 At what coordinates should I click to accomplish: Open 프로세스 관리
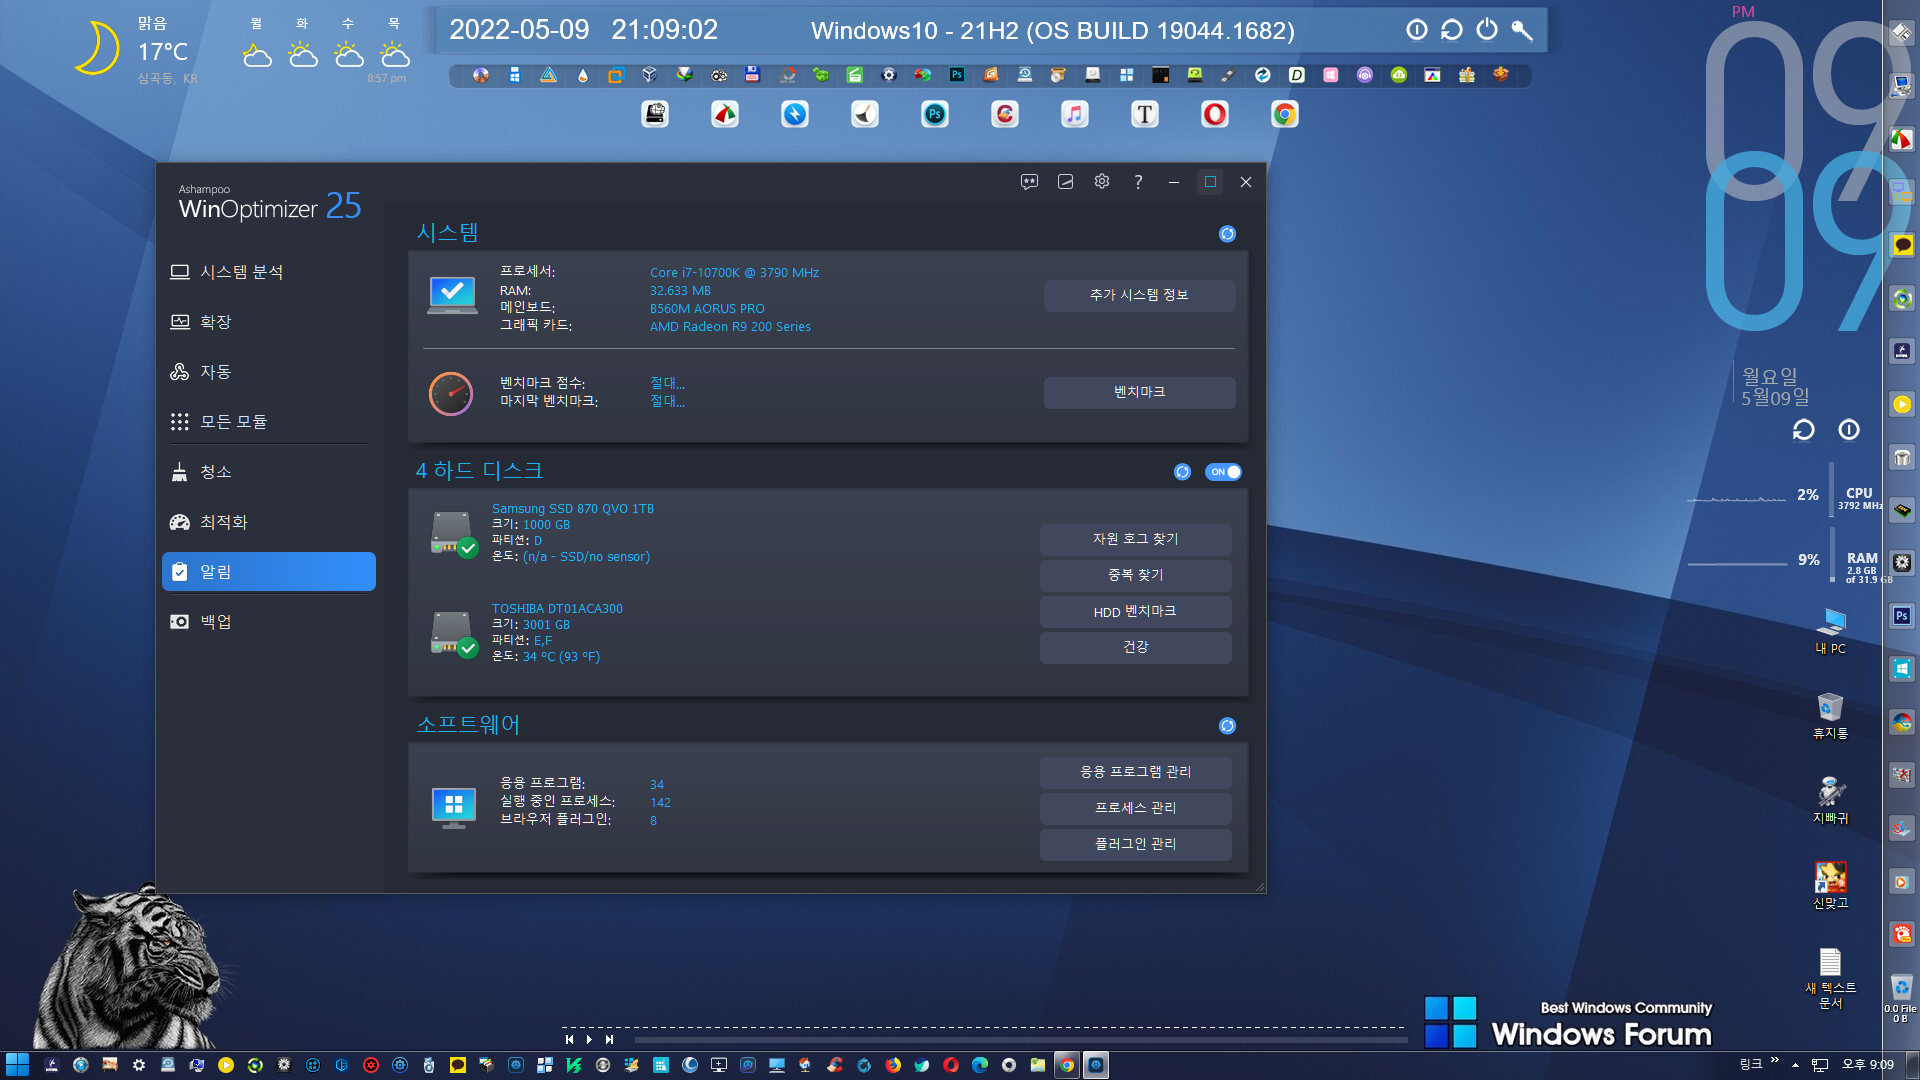1135,808
